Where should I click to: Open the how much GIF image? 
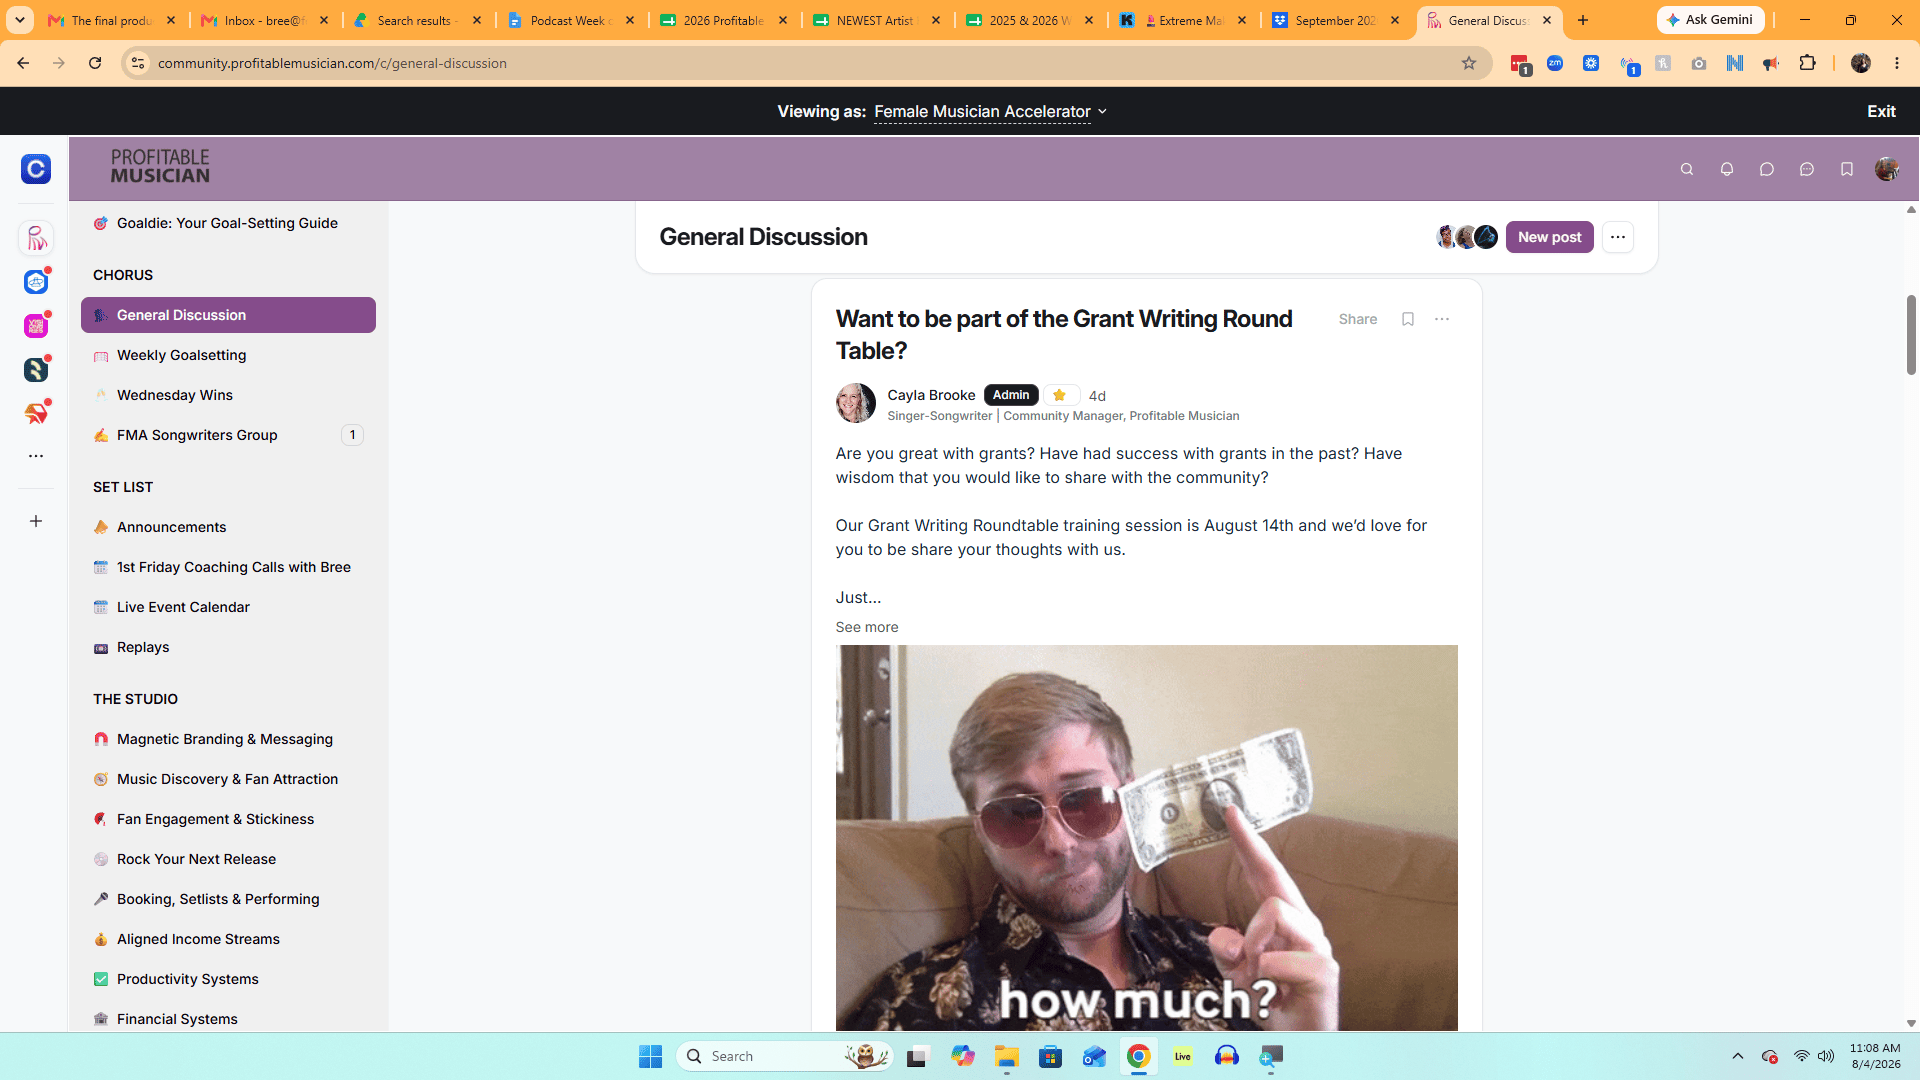[x=1147, y=838]
